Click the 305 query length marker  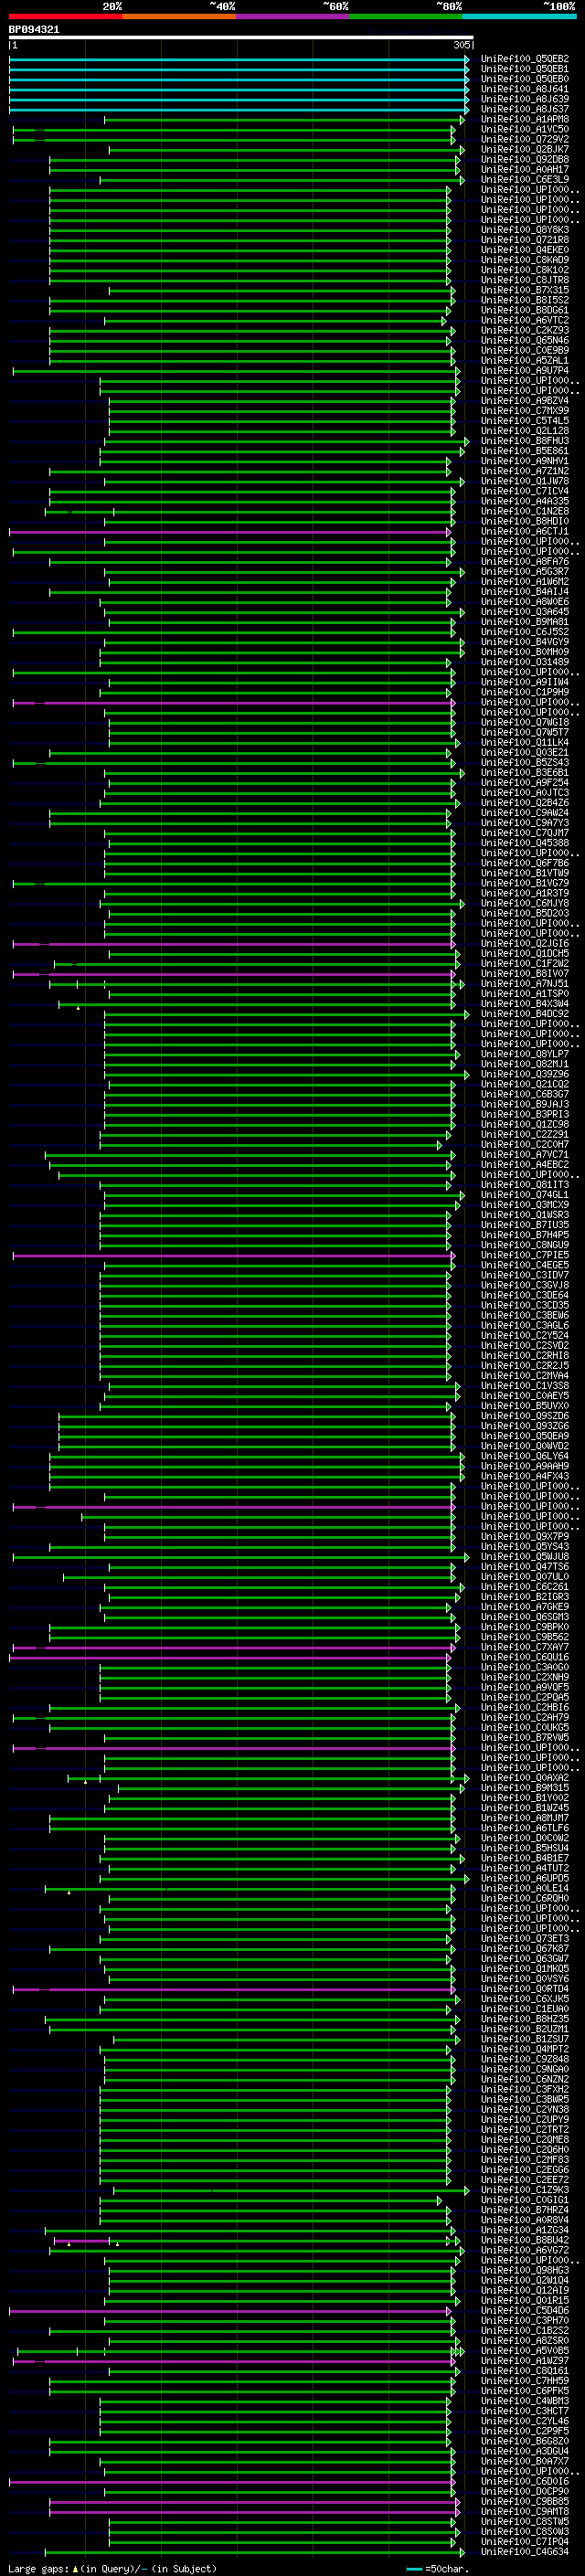[461, 45]
